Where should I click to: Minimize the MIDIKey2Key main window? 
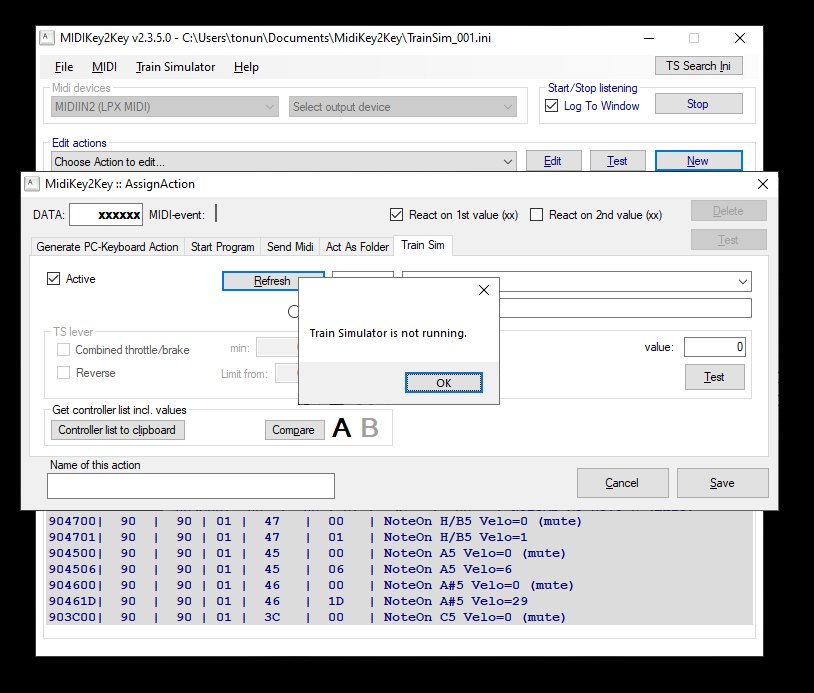(x=649, y=38)
